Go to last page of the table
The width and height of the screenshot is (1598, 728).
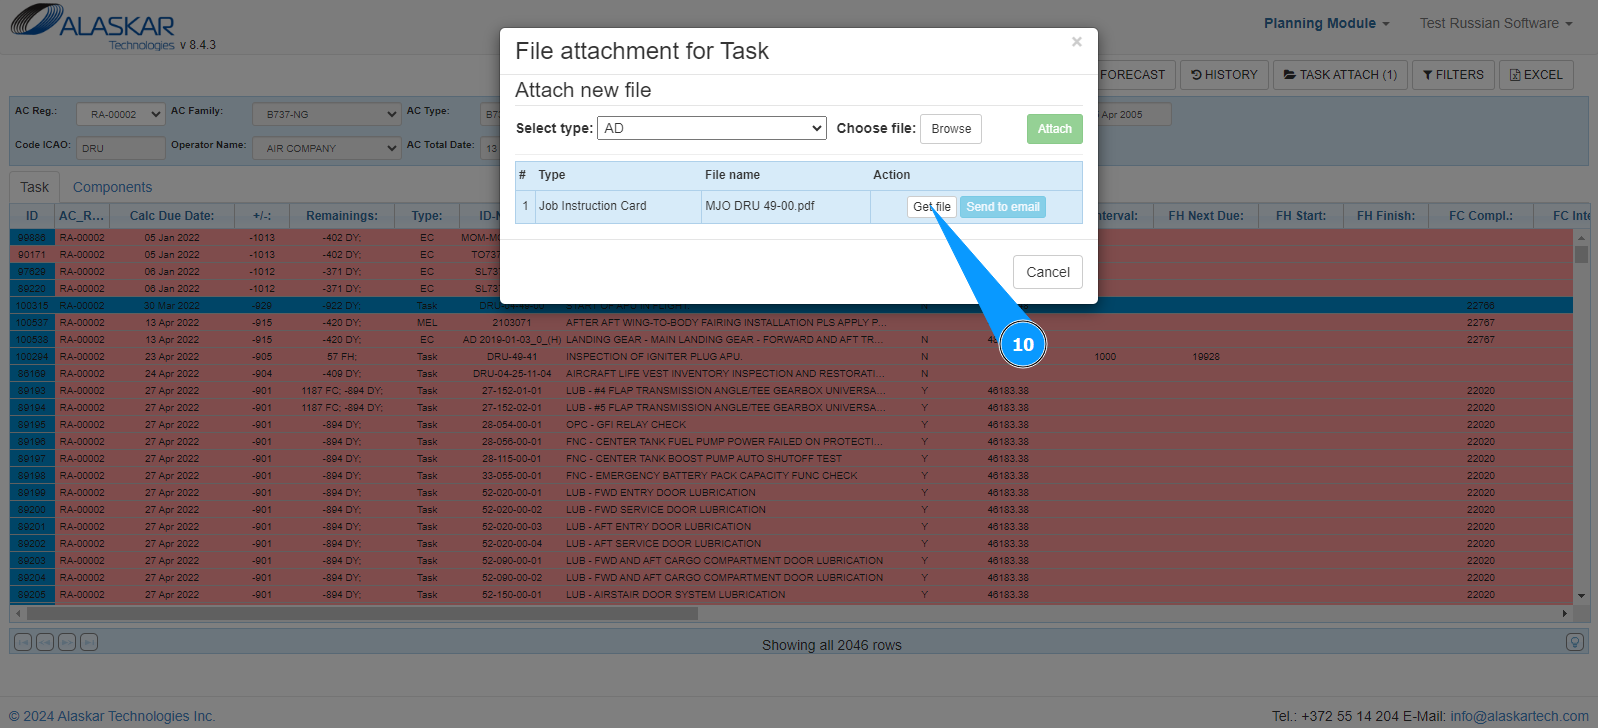pos(89,642)
